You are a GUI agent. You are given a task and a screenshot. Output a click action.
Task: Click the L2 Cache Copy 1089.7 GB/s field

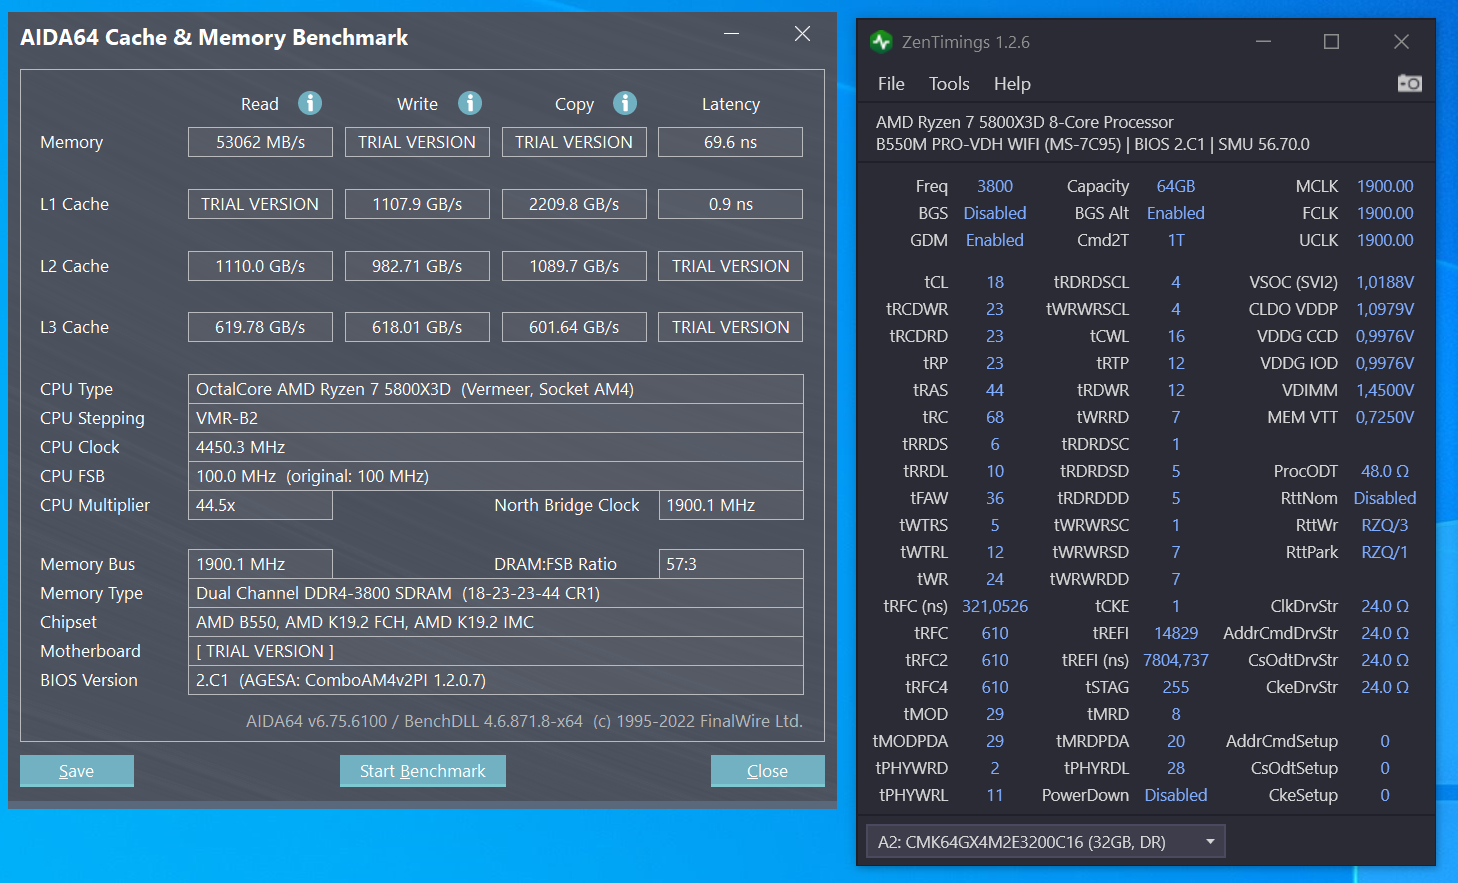click(x=574, y=266)
